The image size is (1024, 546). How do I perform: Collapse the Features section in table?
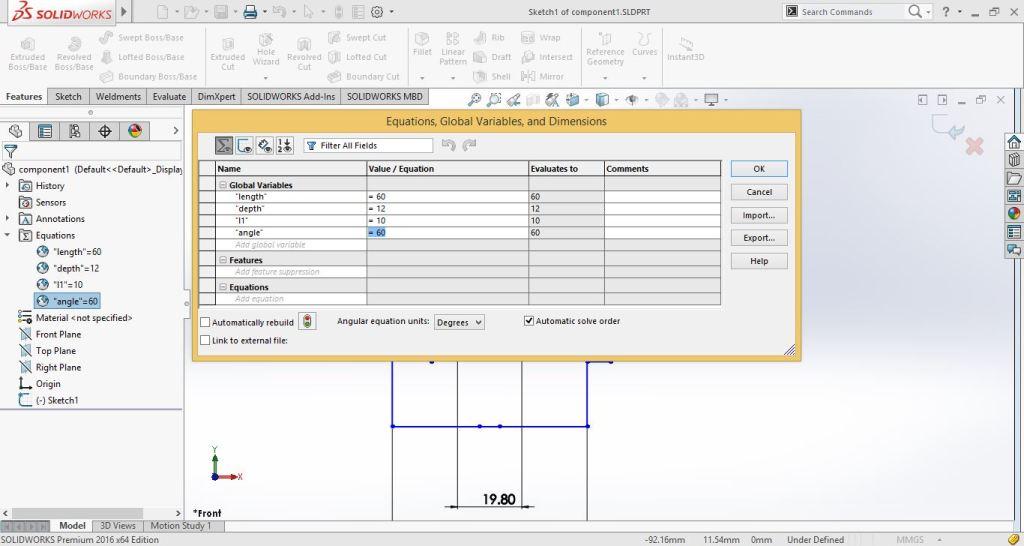pos(223,260)
